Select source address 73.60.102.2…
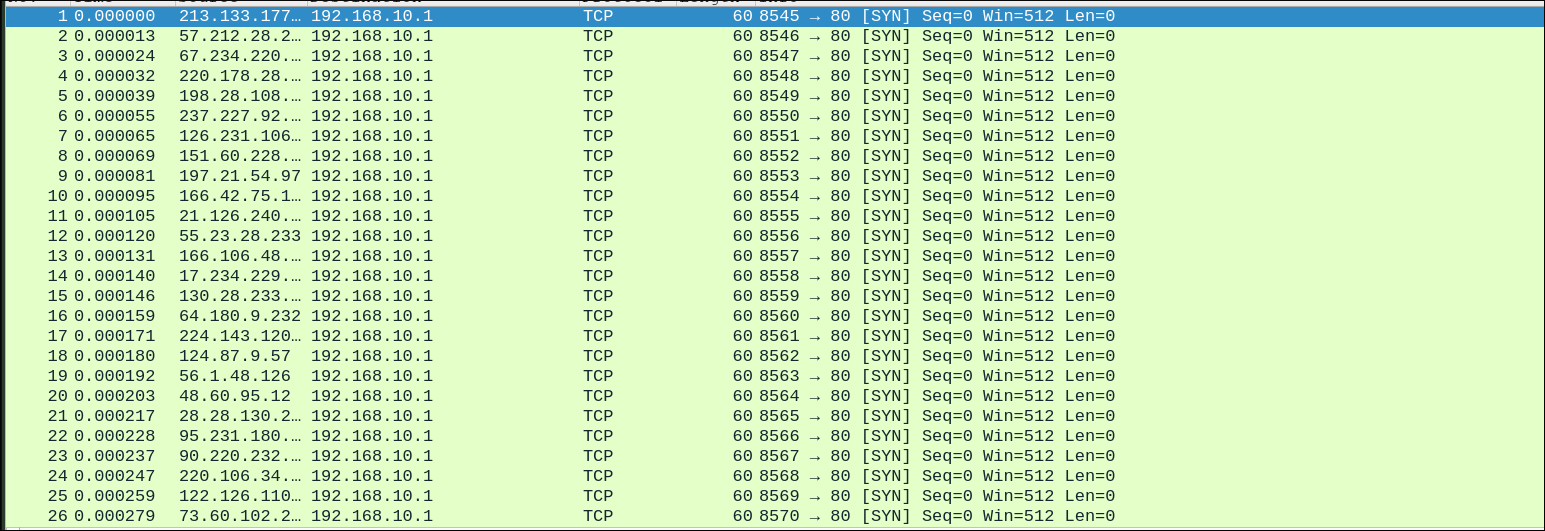Screen dimensions: 1545x531 pos(240,516)
